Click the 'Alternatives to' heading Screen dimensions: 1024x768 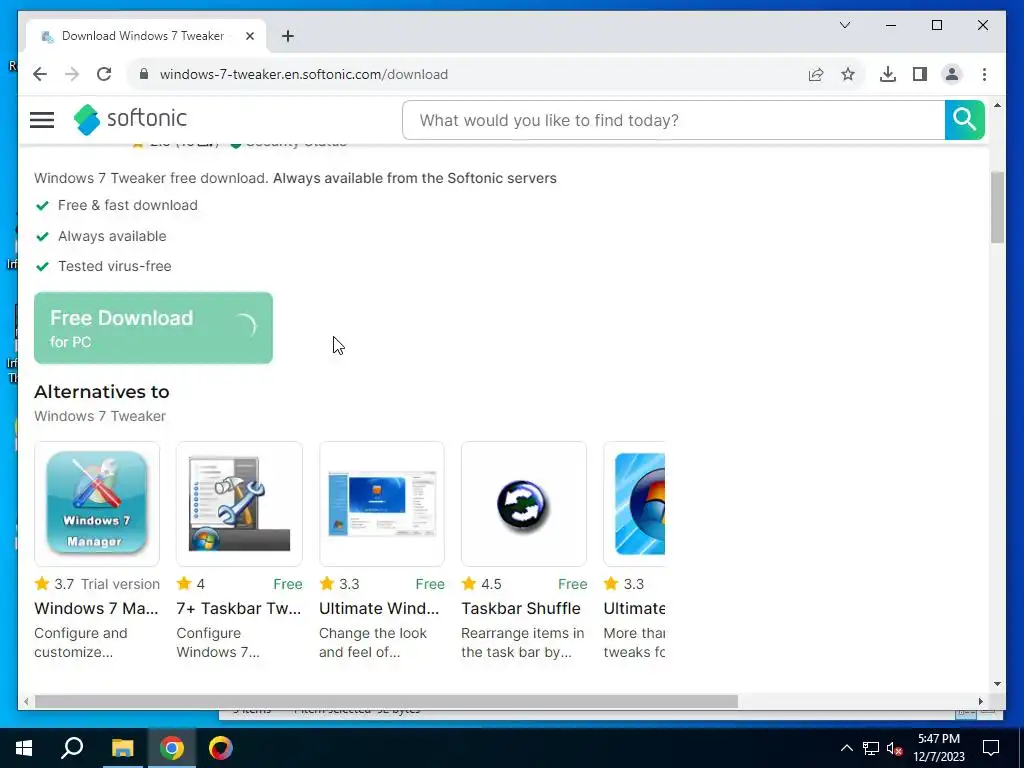tap(102, 392)
